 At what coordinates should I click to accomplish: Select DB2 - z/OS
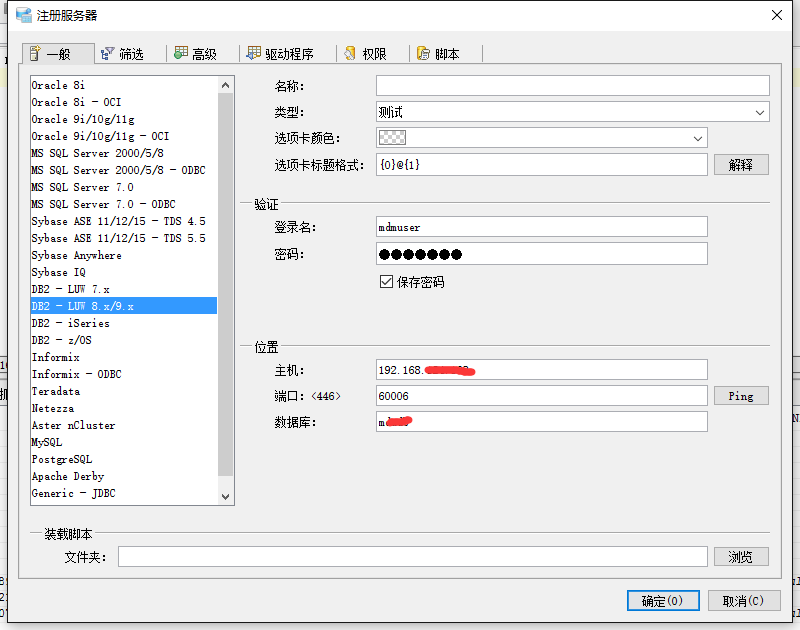[124, 340]
